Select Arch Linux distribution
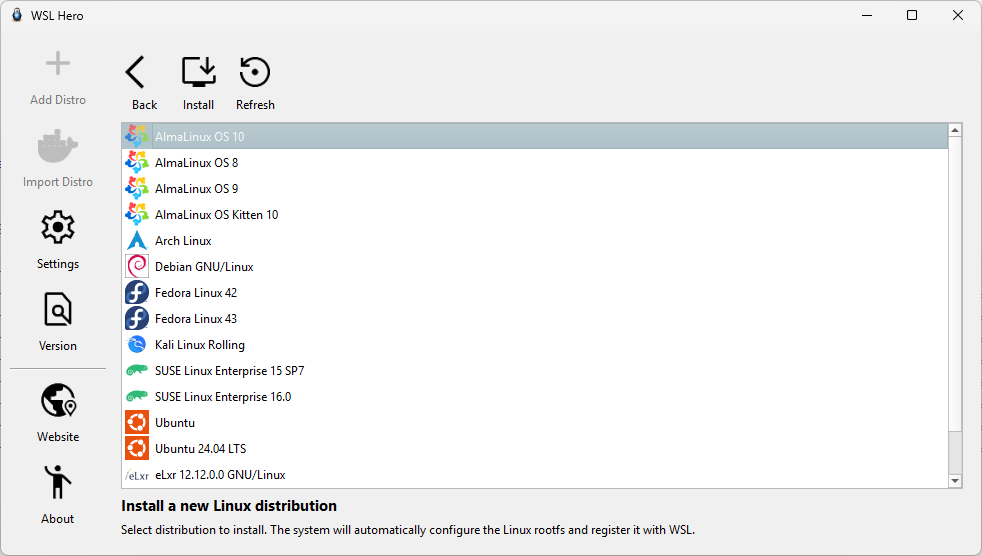The image size is (982, 556). point(183,241)
